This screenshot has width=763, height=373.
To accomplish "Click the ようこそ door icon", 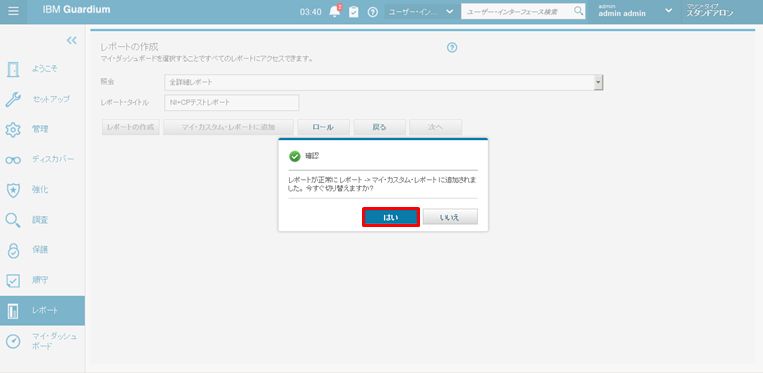I will coord(13,69).
